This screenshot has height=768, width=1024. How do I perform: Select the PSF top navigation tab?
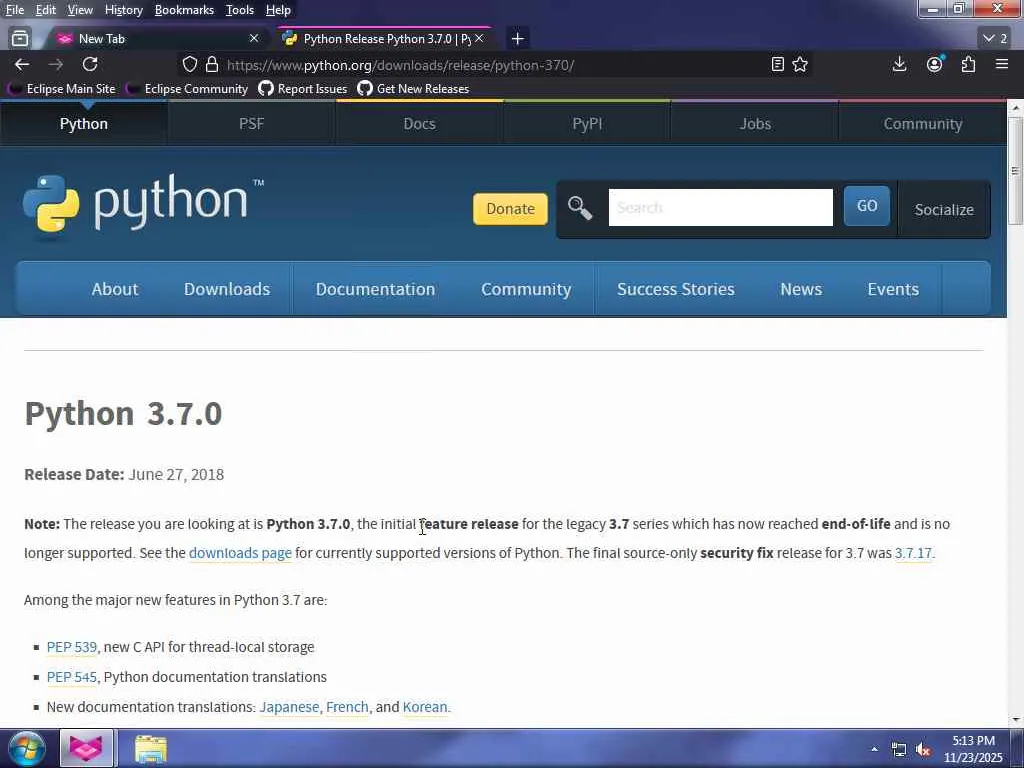coord(251,123)
